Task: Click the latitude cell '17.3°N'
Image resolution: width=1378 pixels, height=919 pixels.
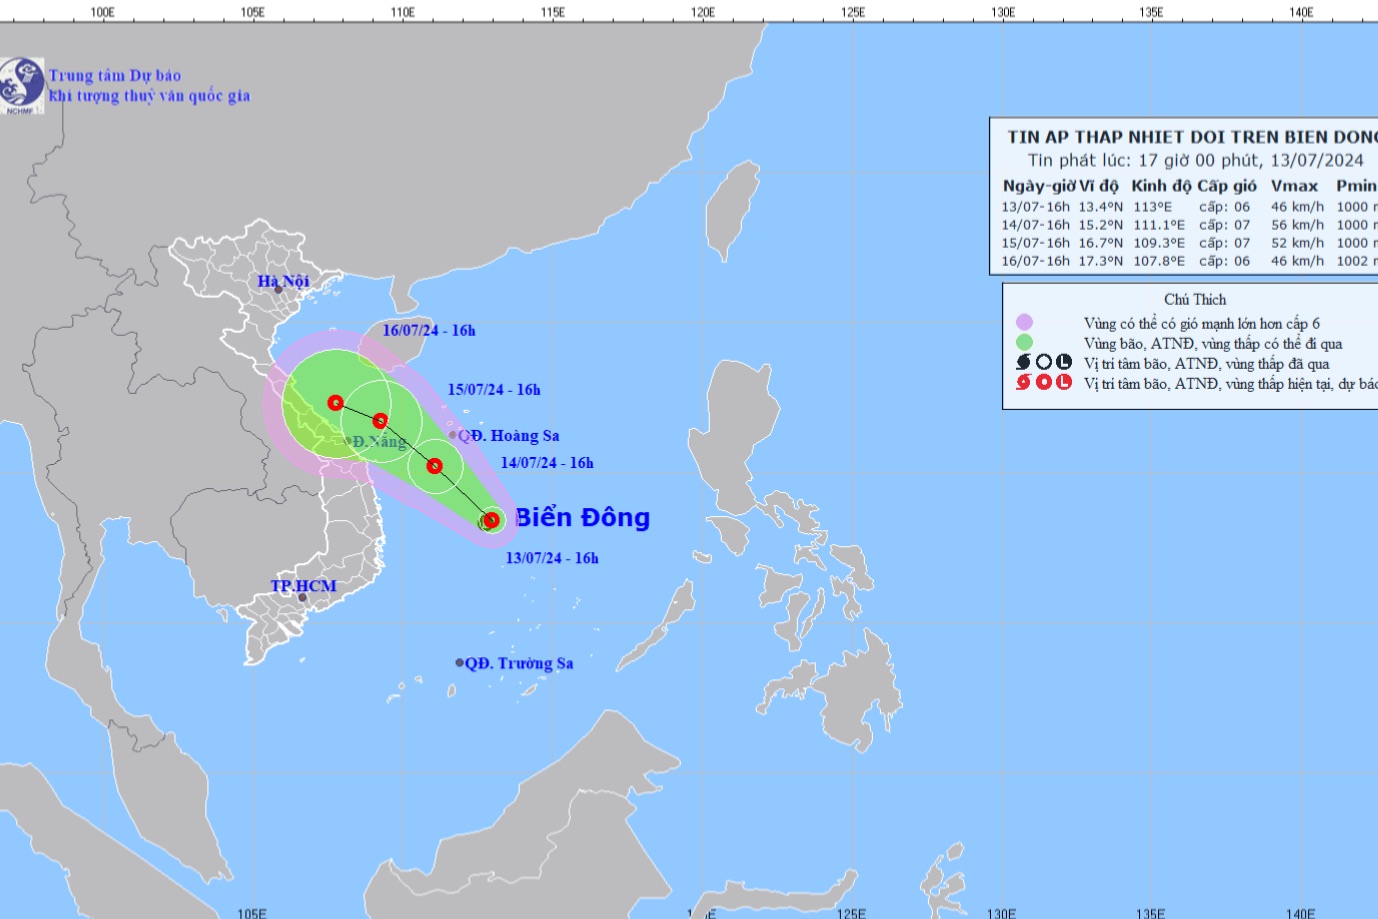Action: 1101,261
